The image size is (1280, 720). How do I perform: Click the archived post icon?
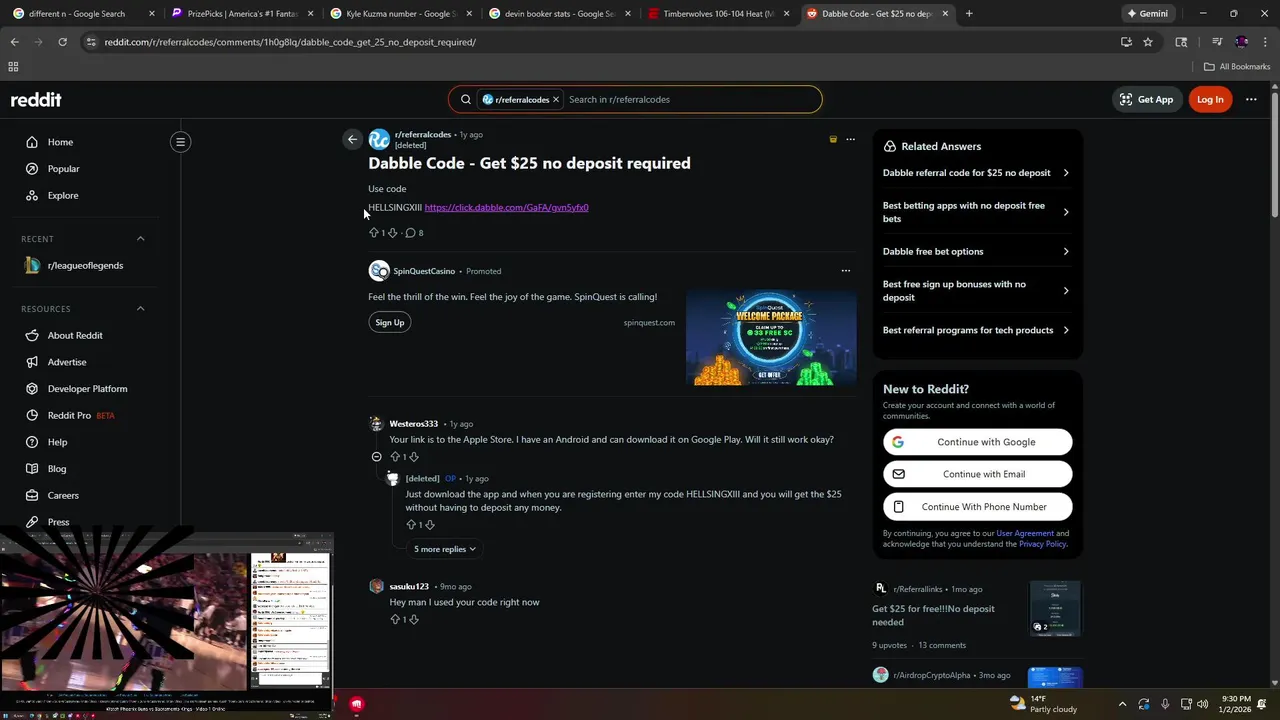click(x=833, y=139)
